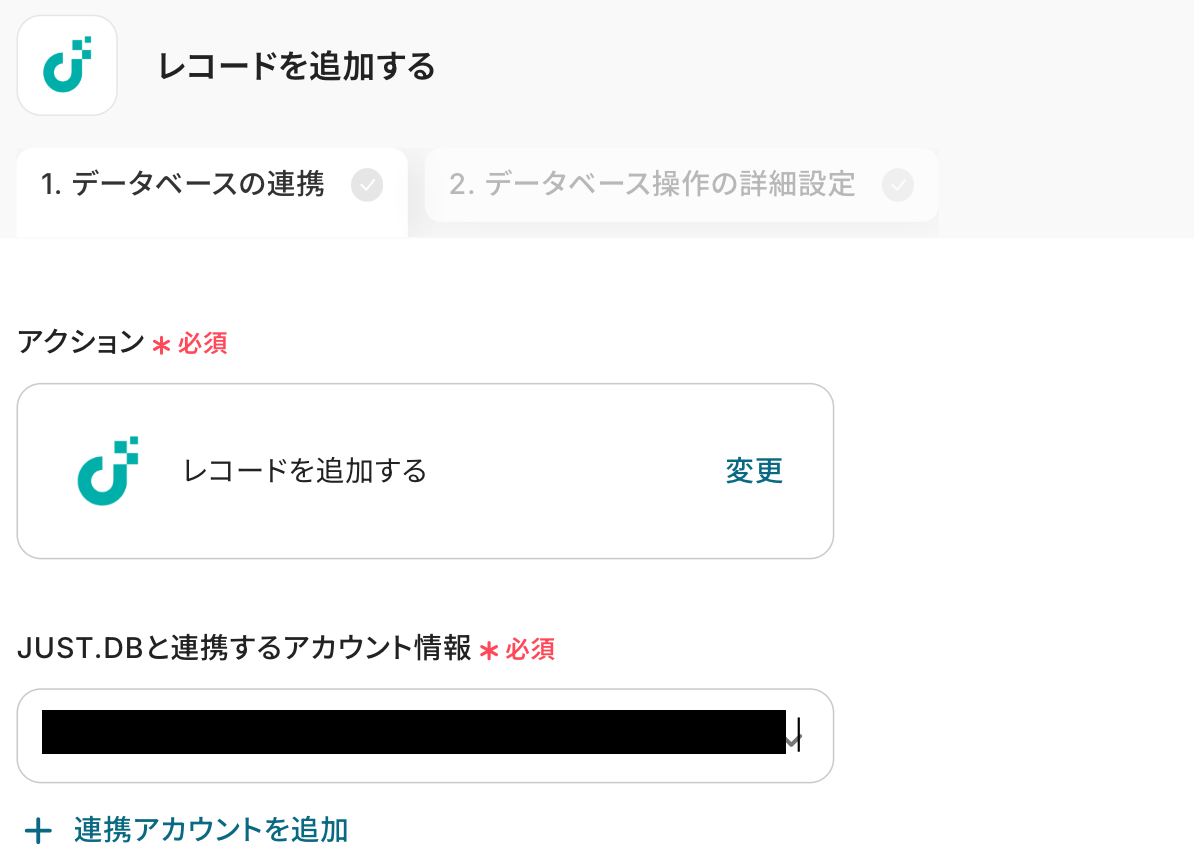Open the 2. データベース操作の詳細設定 tab
This screenshot has width=1194, height=868.
click(653, 185)
